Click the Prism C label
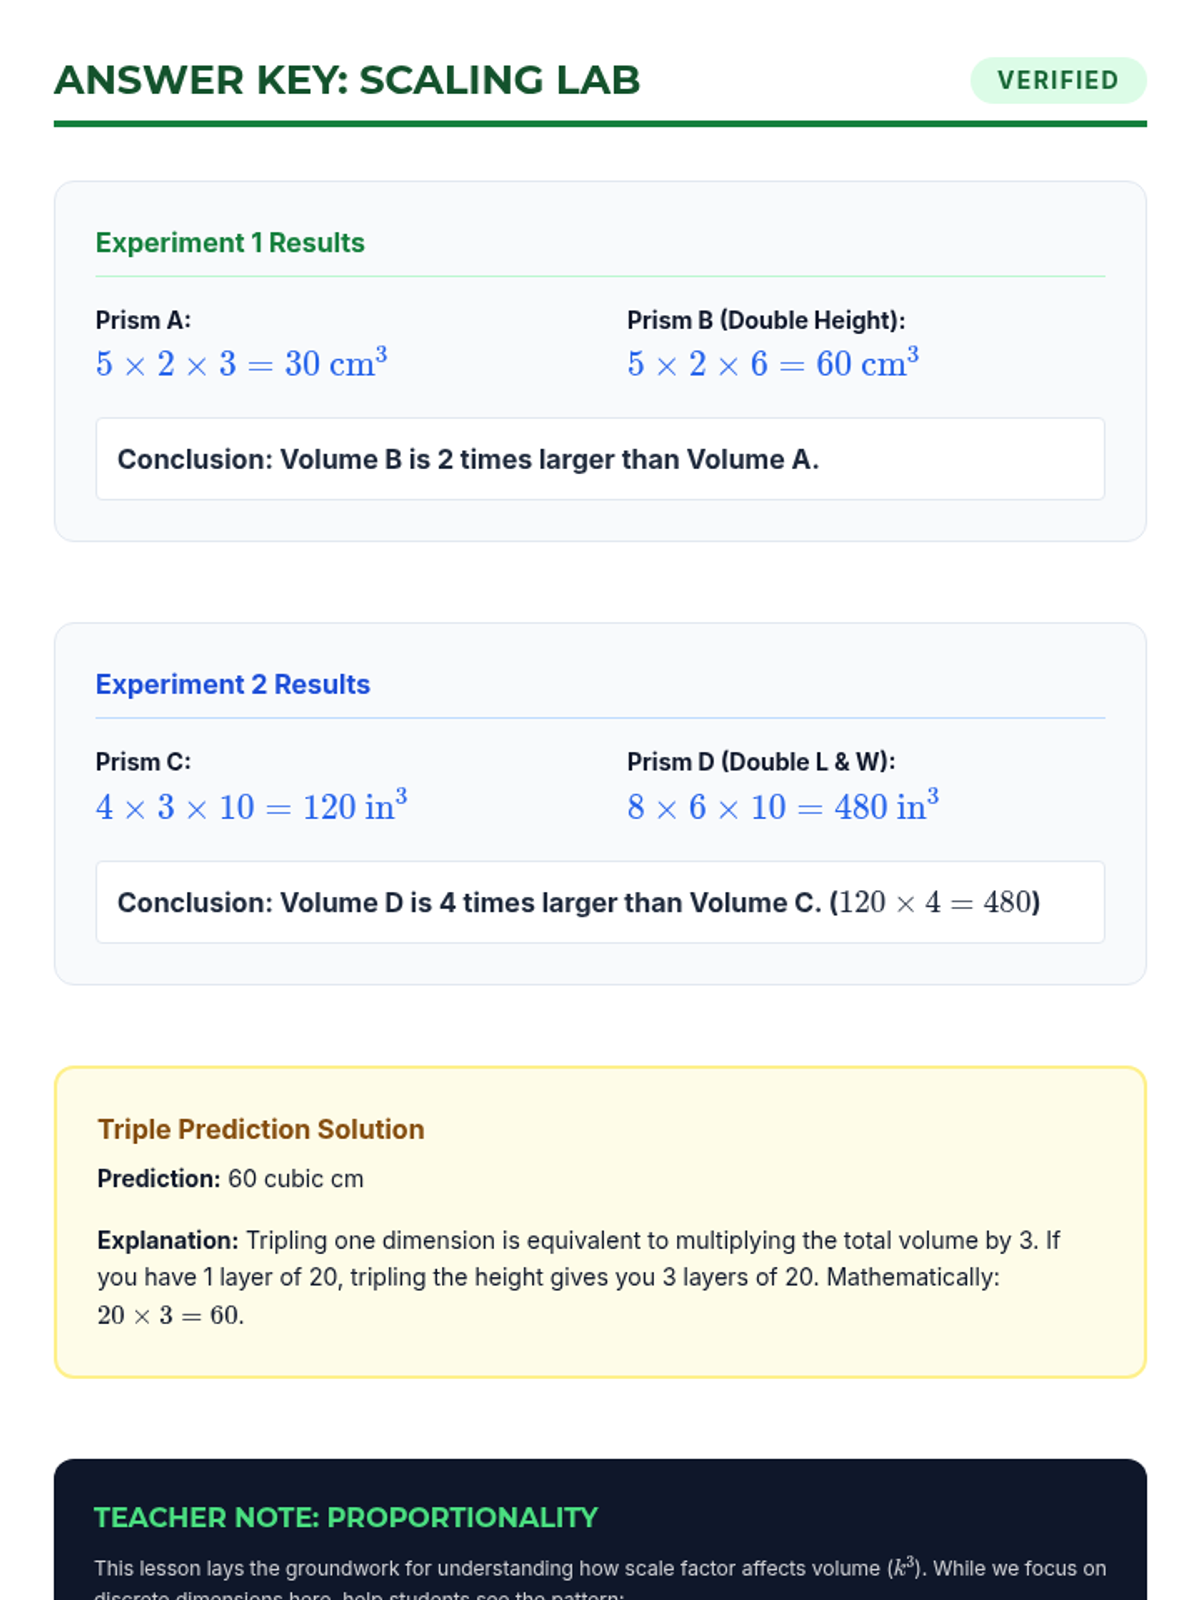 point(143,762)
